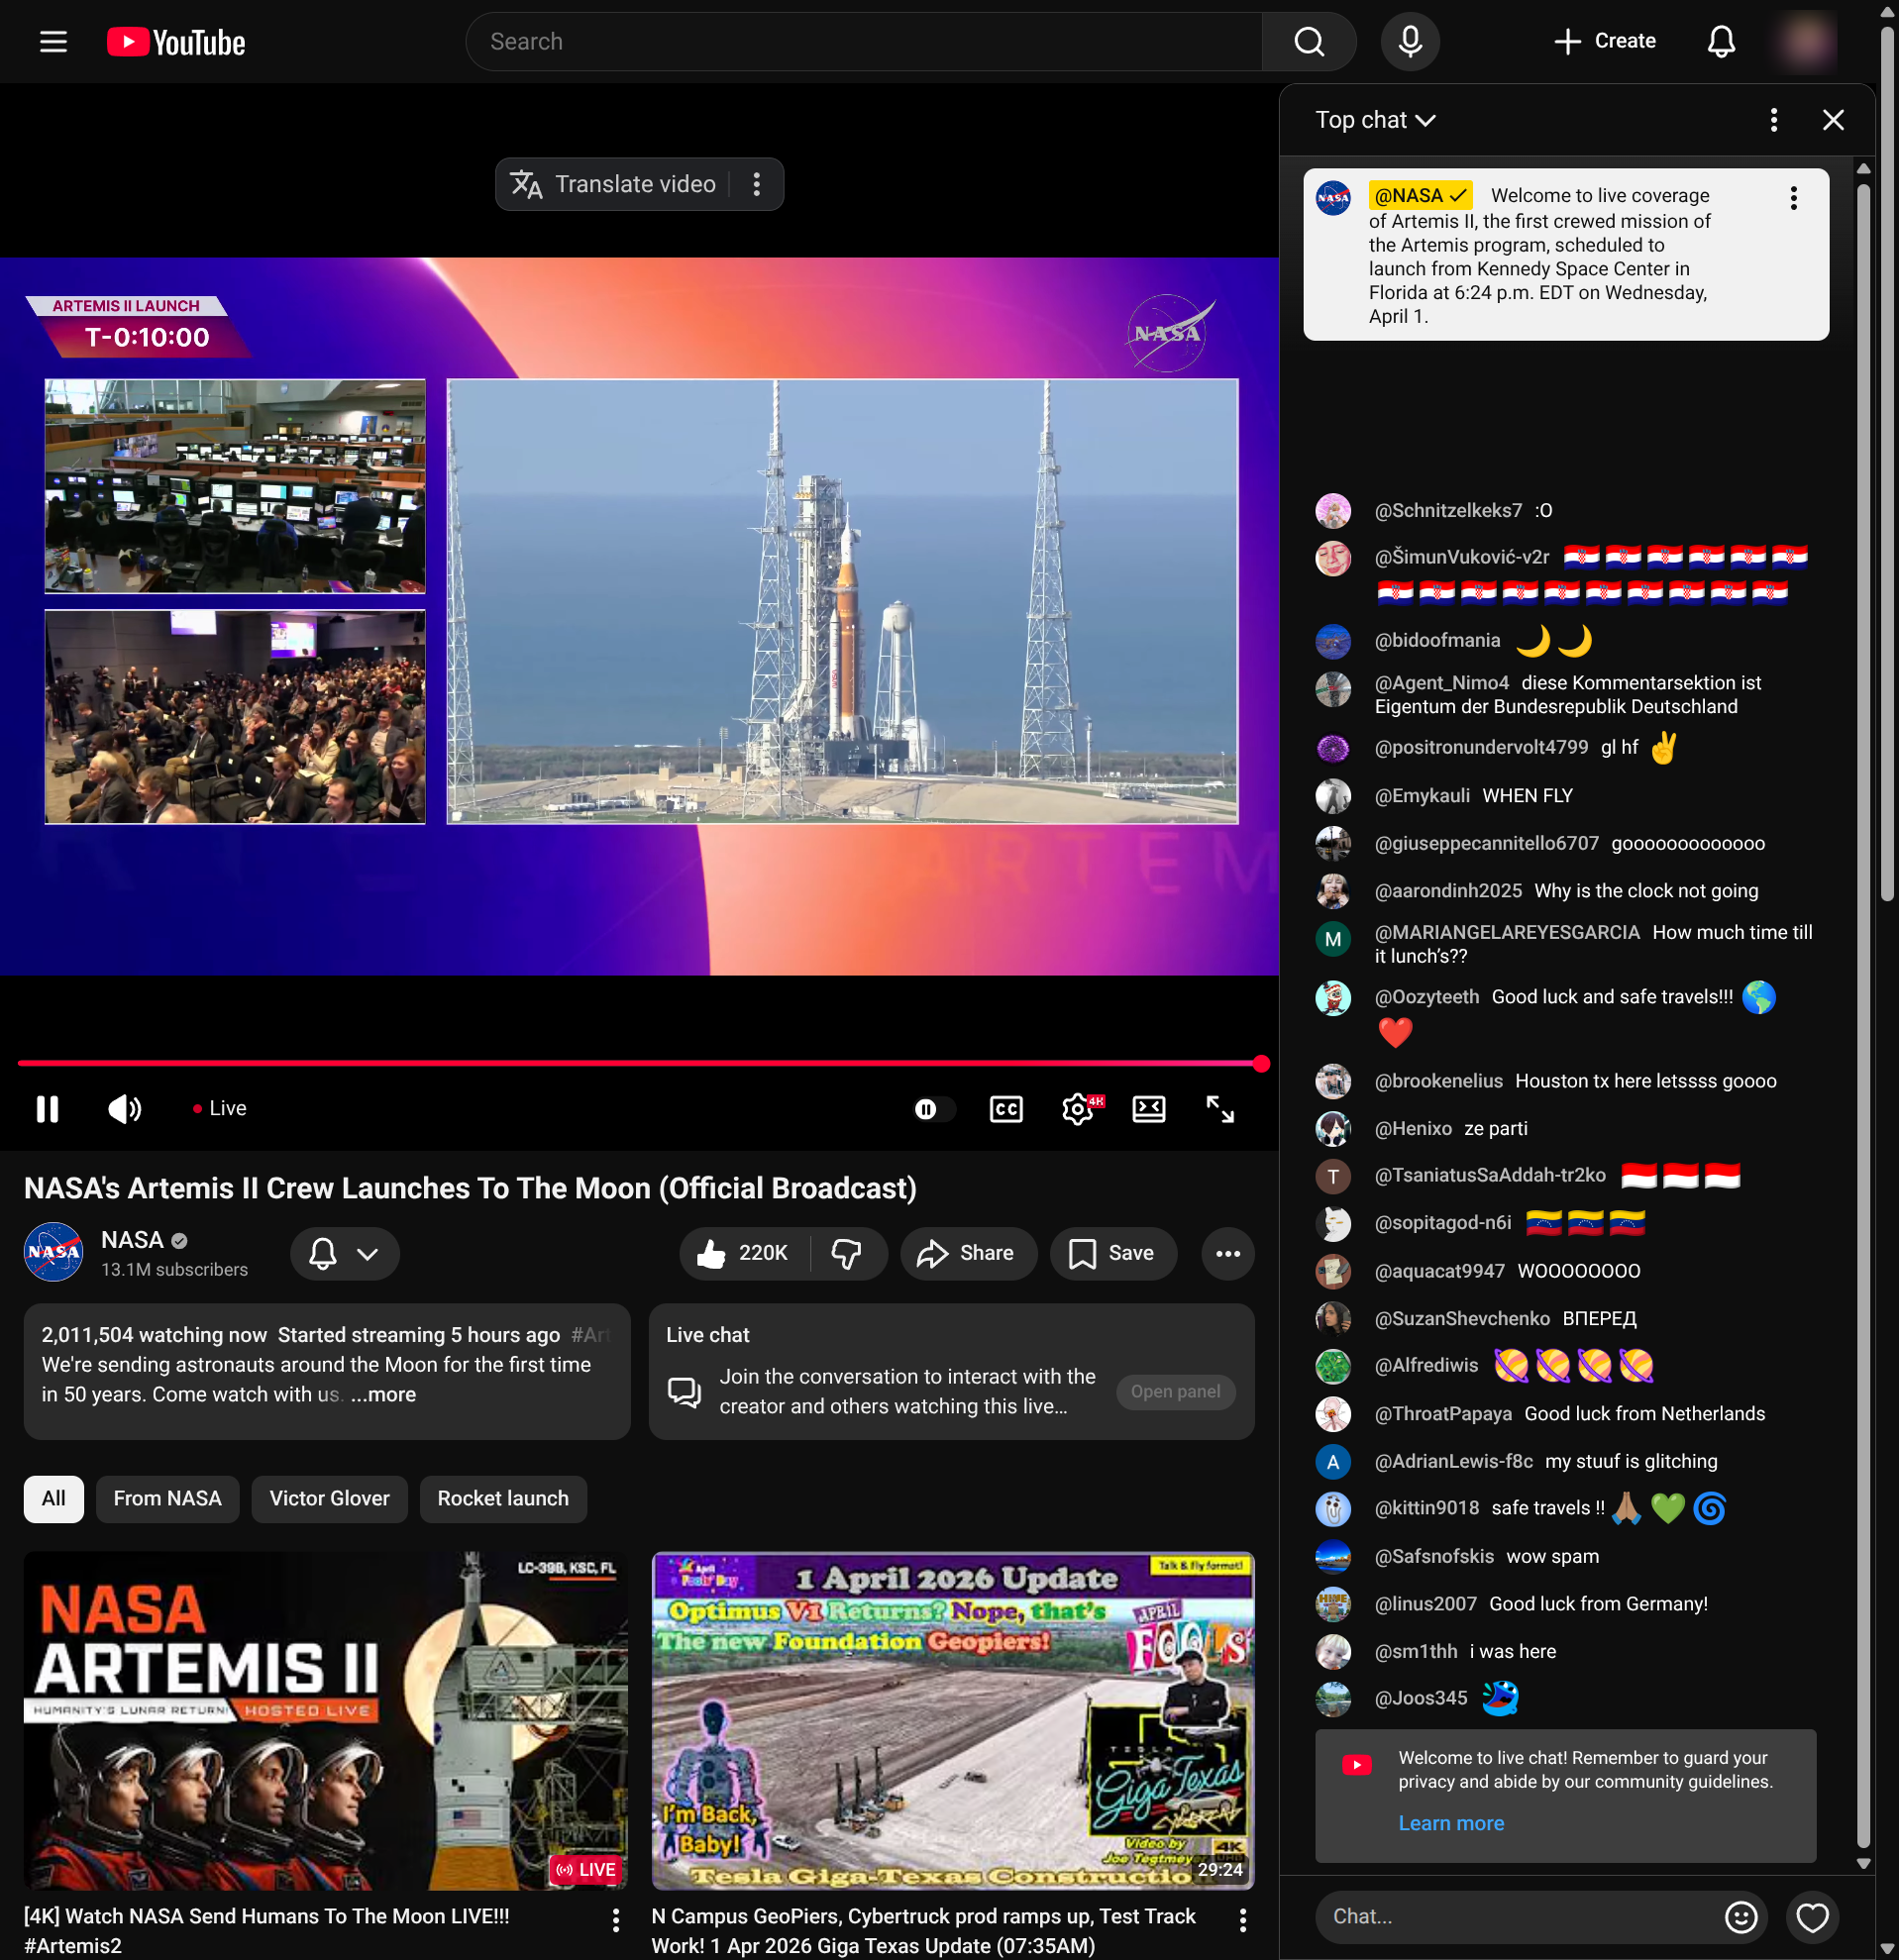Open NASA channel name link
The width and height of the screenshot is (1899, 1960).
132,1240
